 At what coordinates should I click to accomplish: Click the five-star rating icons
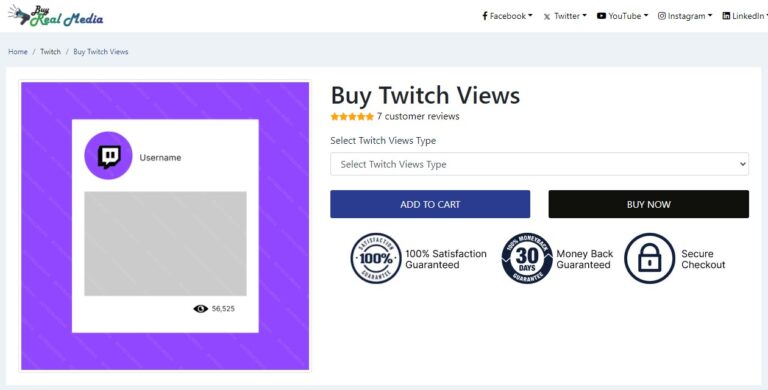[352, 117]
